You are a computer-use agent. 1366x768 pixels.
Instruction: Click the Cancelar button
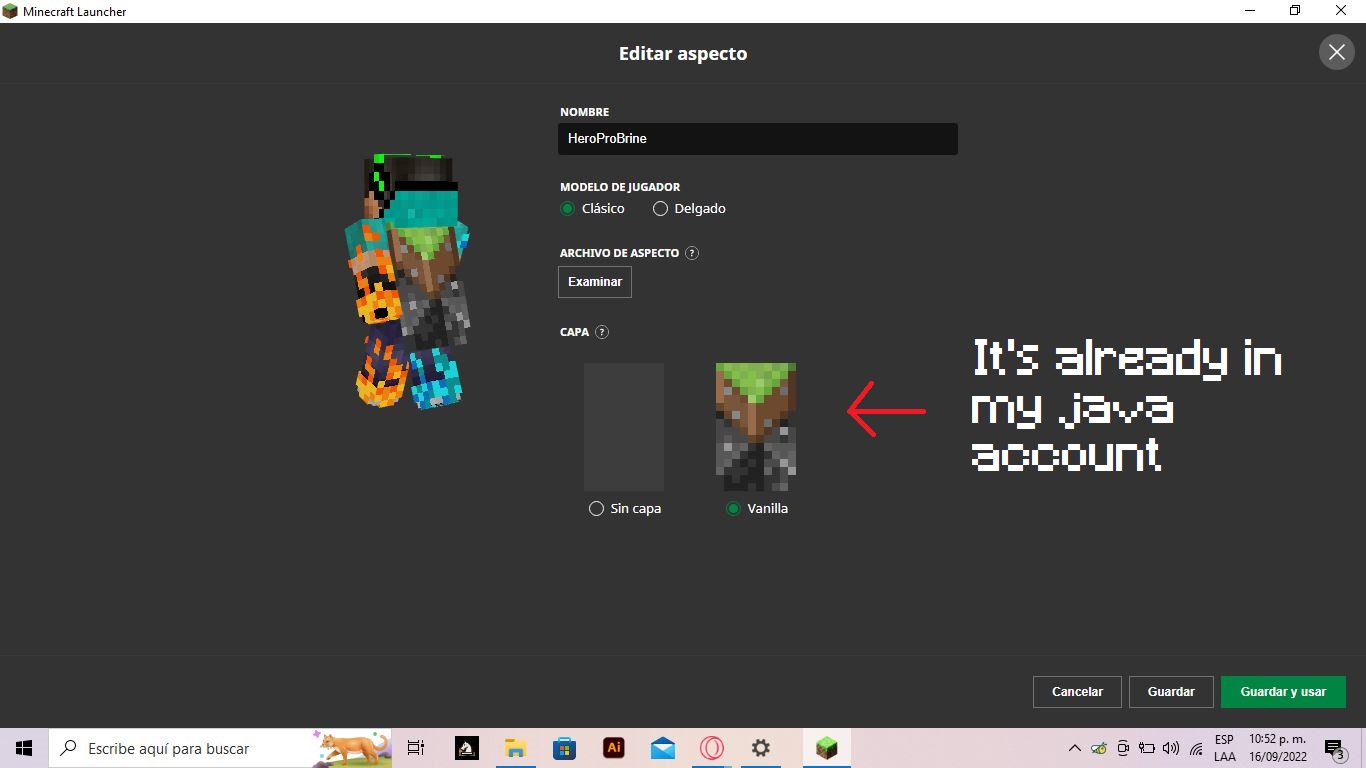coord(1077,692)
